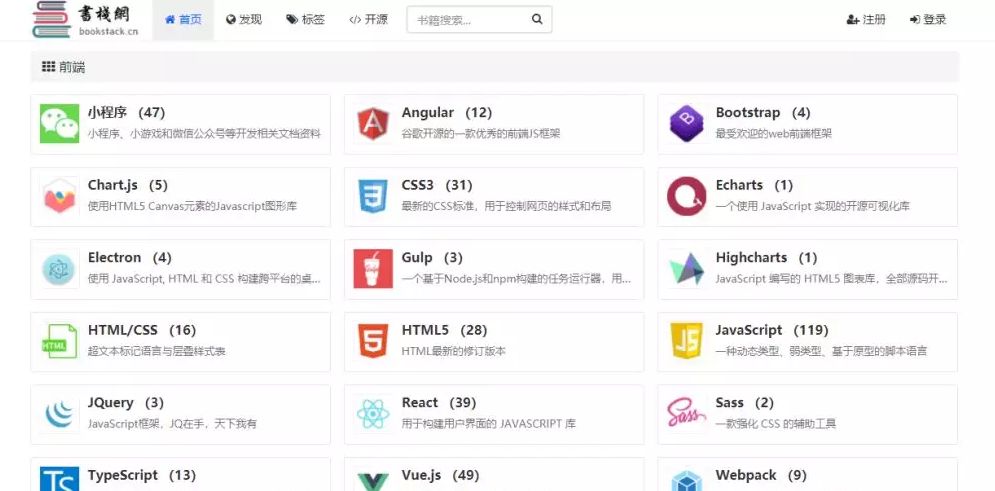Open the 小程序 (47) category title
Image resolution: width=995 pixels, height=491 pixels.
point(126,112)
